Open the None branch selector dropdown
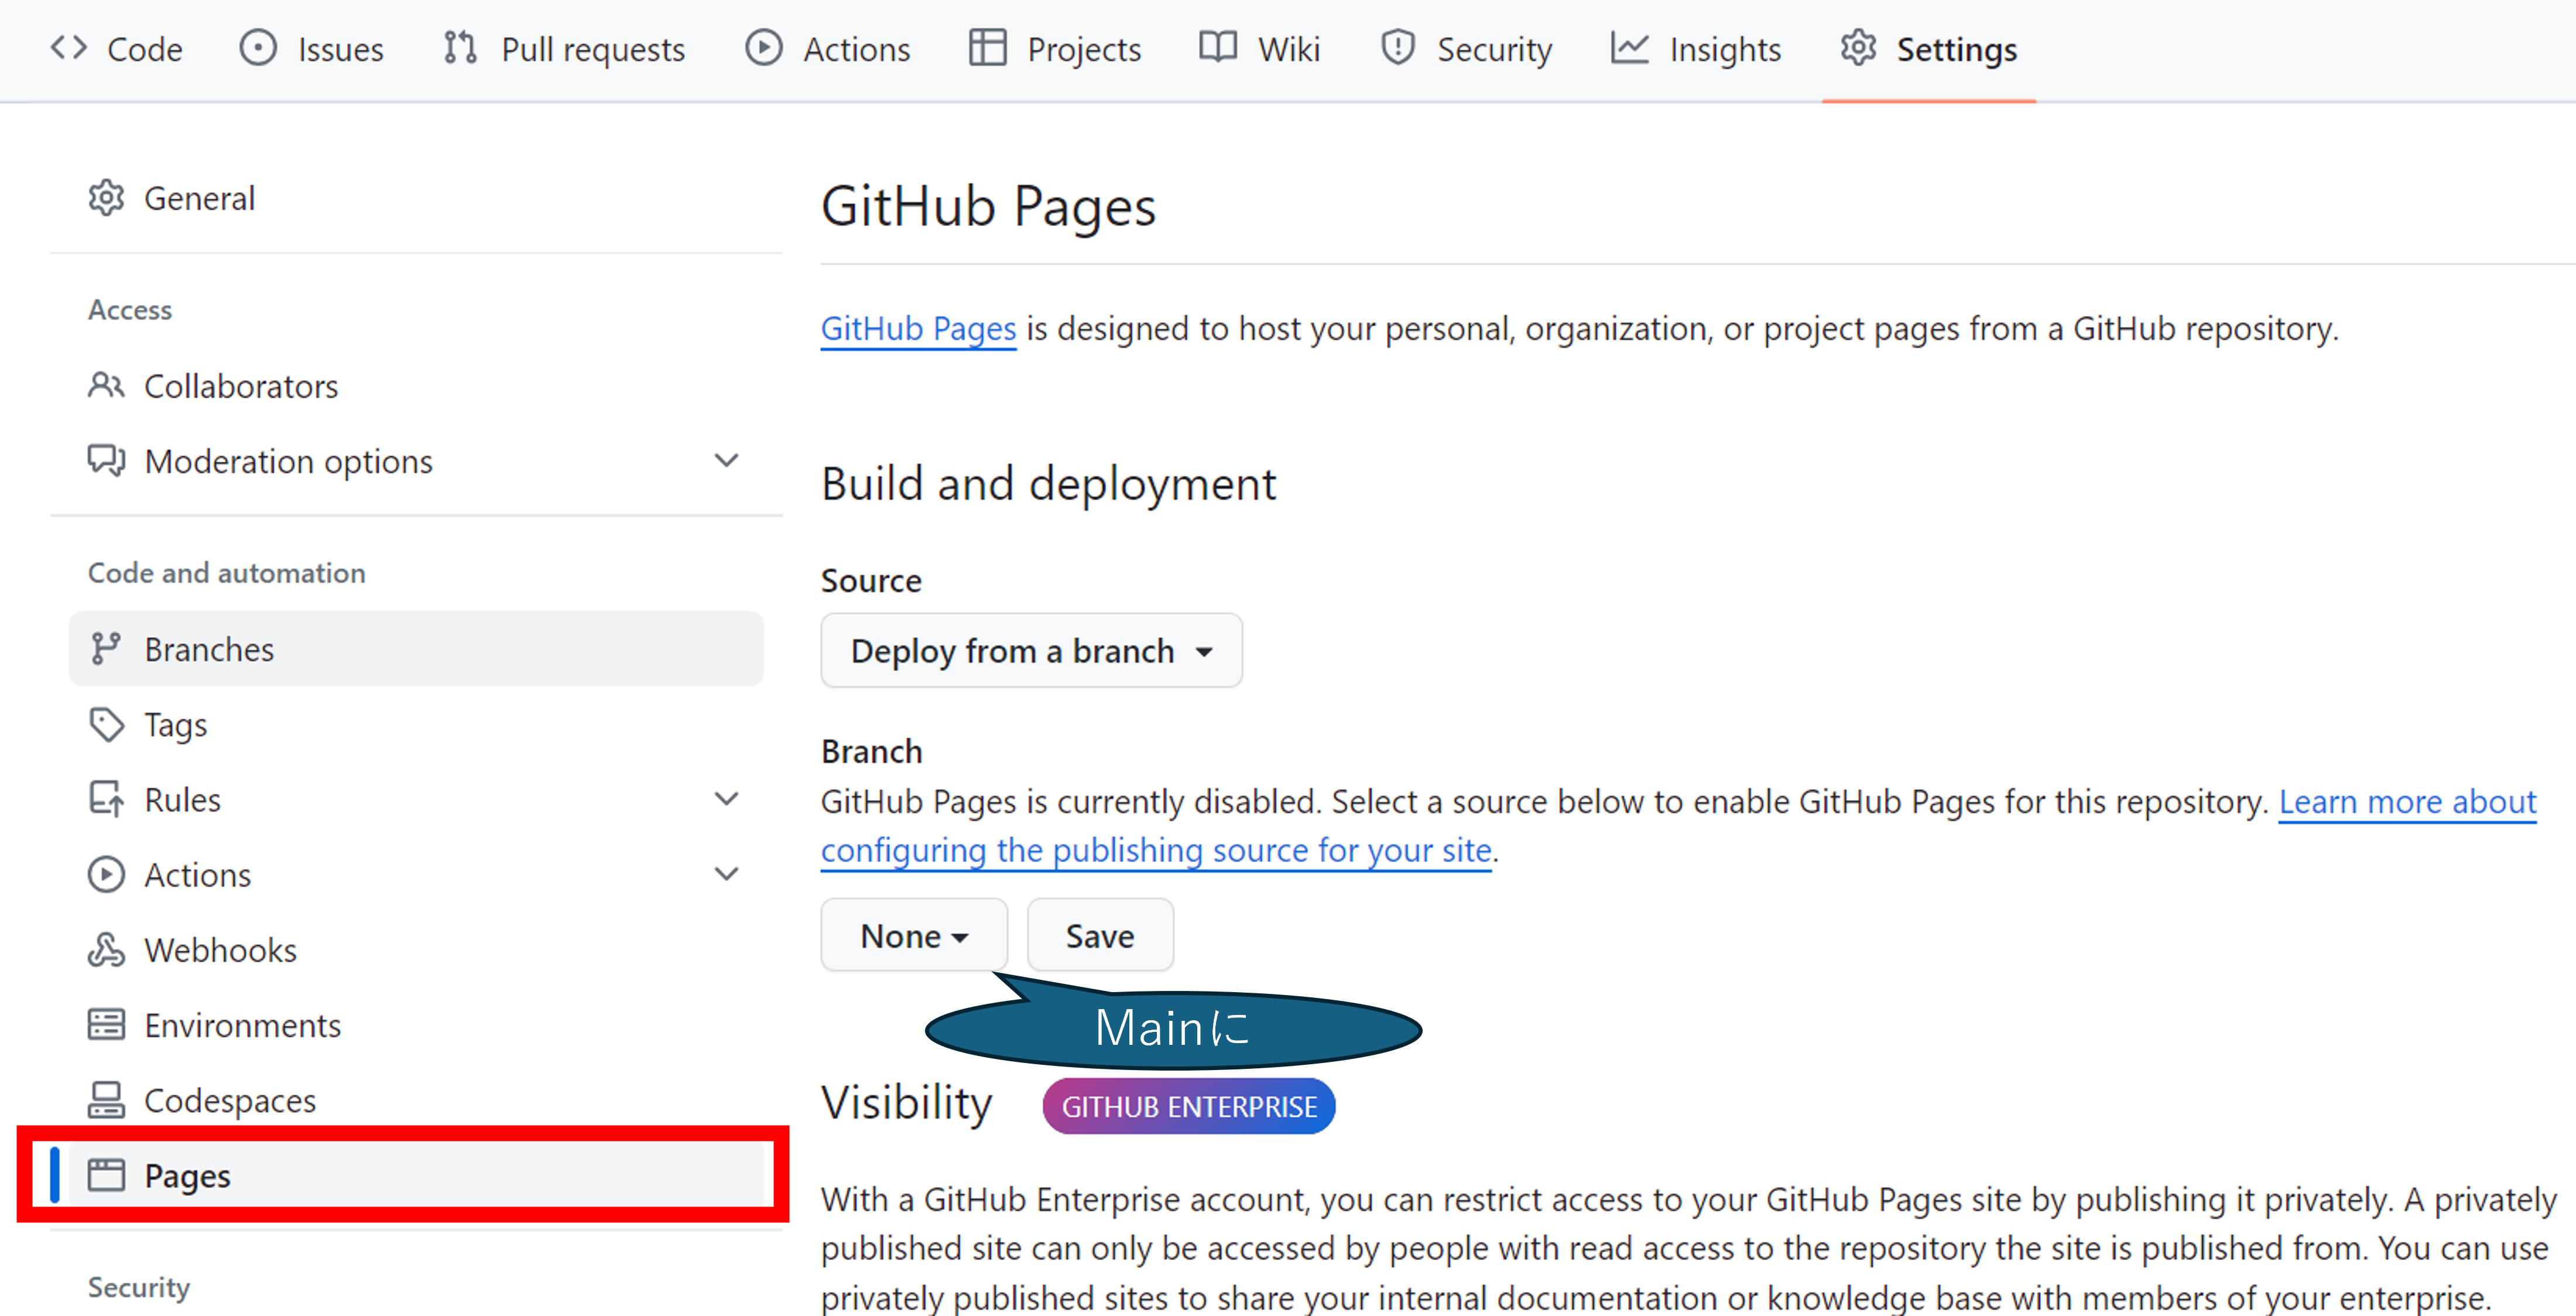The width and height of the screenshot is (2576, 1316). click(x=913, y=936)
